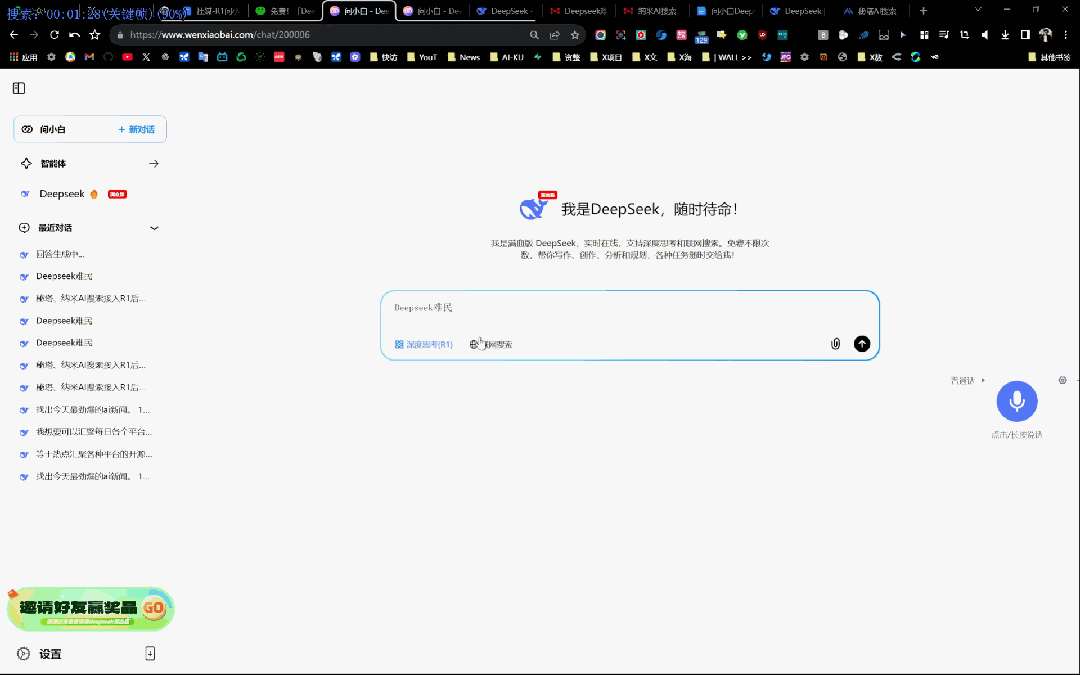Open a new browser tab
Image resolution: width=1080 pixels, height=675 pixels.
click(x=924, y=11)
